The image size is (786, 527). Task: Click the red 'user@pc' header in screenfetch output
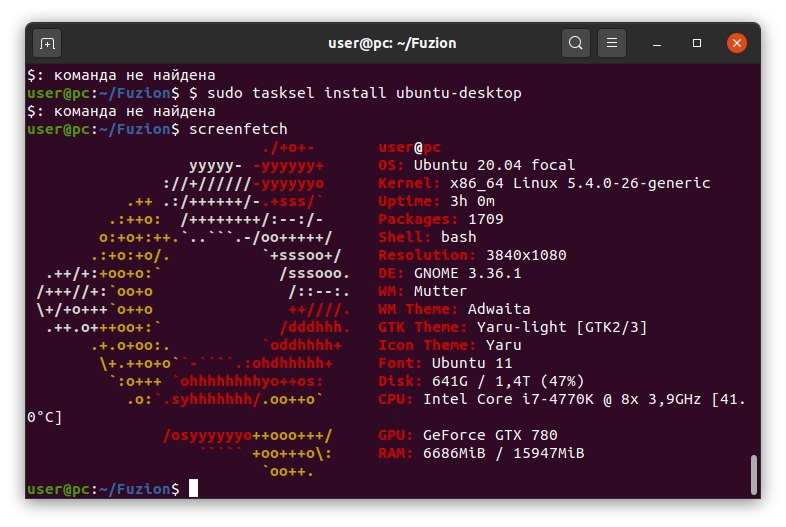409,147
